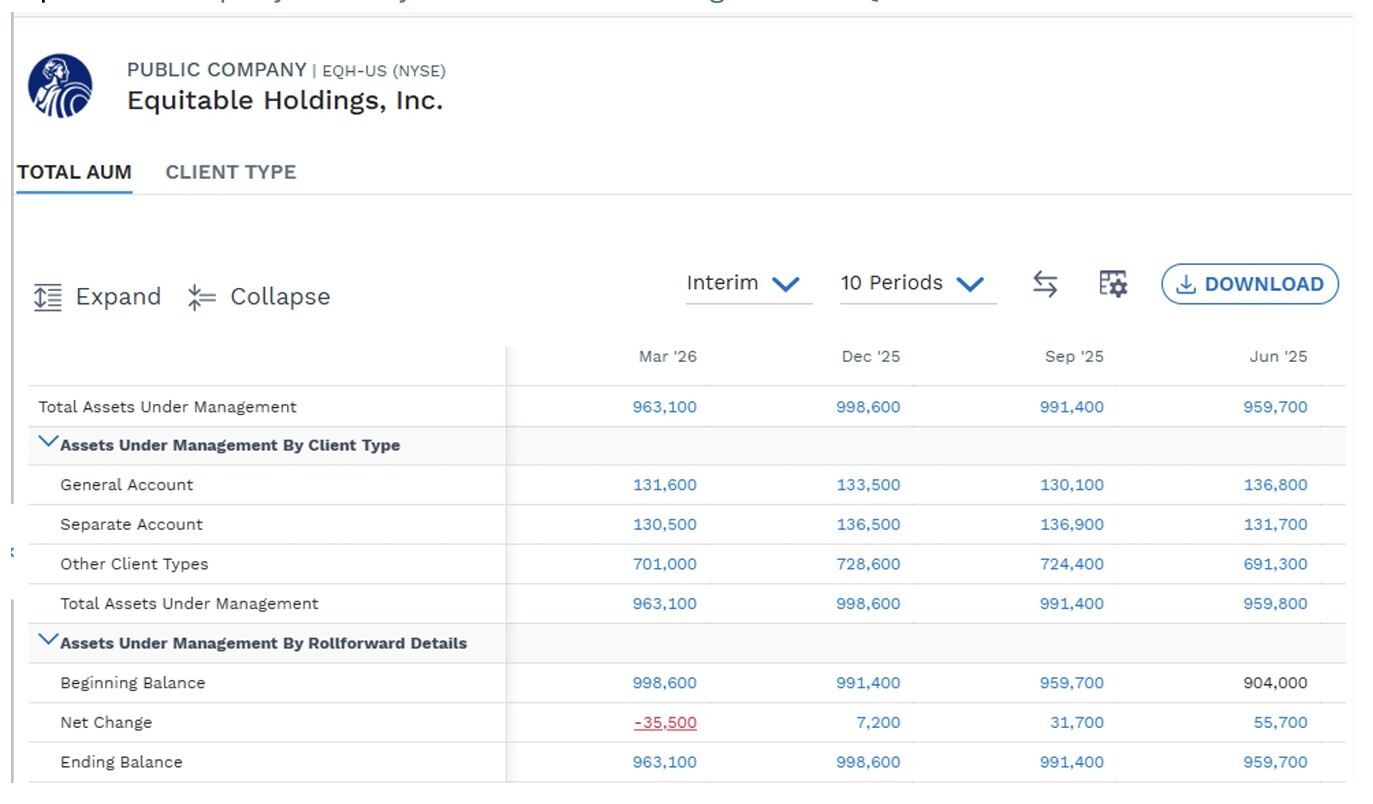The width and height of the screenshot is (1373, 804).
Task: Click Sep '25 Ending Balance value 991,400
Action: 1072,762
